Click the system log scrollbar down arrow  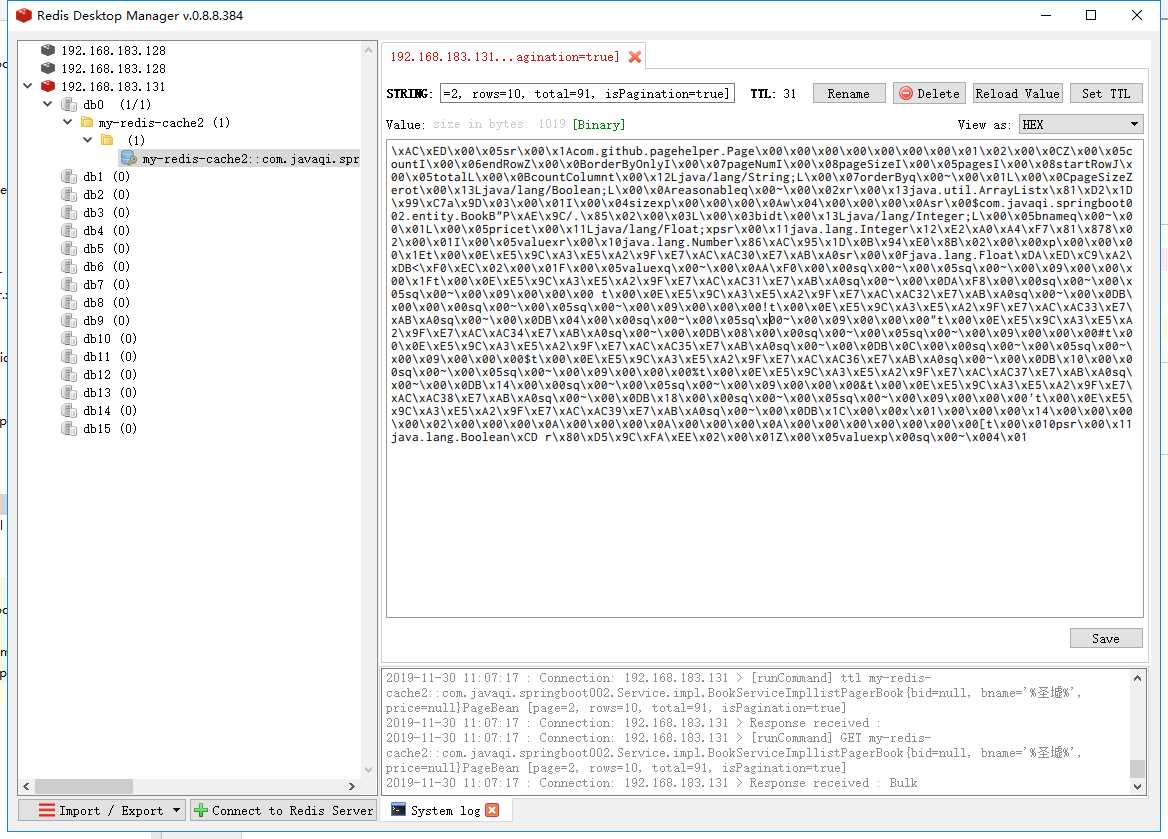click(1137, 786)
